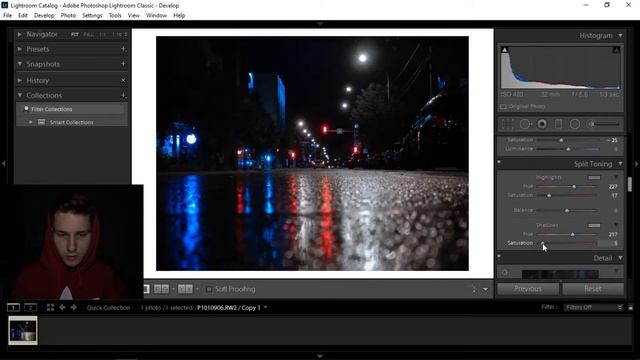Image resolution: width=640 pixels, height=360 pixels.
Task: Open the Photo menu
Action: point(68,16)
